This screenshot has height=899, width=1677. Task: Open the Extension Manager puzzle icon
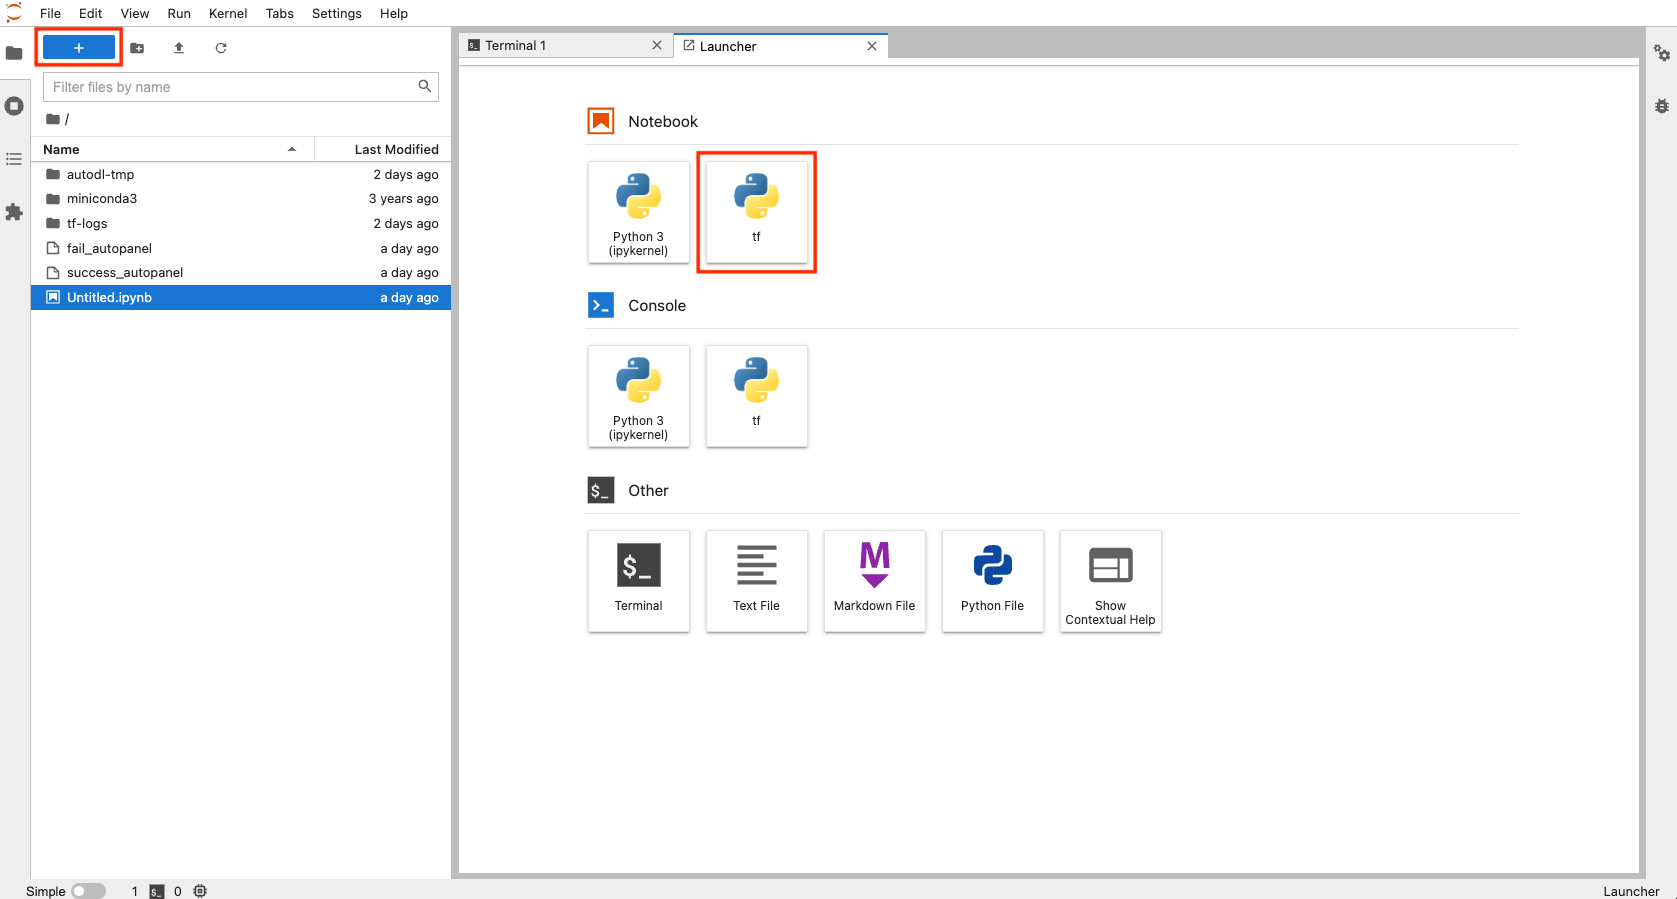pos(14,212)
